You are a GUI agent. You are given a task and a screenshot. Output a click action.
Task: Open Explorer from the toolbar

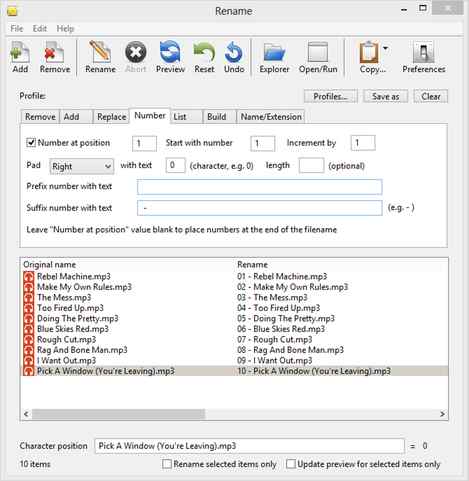(x=274, y=57)
